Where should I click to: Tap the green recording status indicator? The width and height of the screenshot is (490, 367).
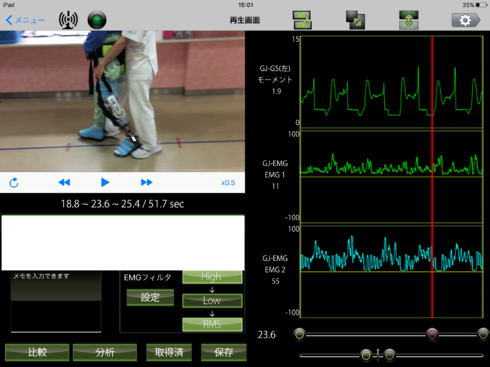pyautogui.click(x=97, y=20)
